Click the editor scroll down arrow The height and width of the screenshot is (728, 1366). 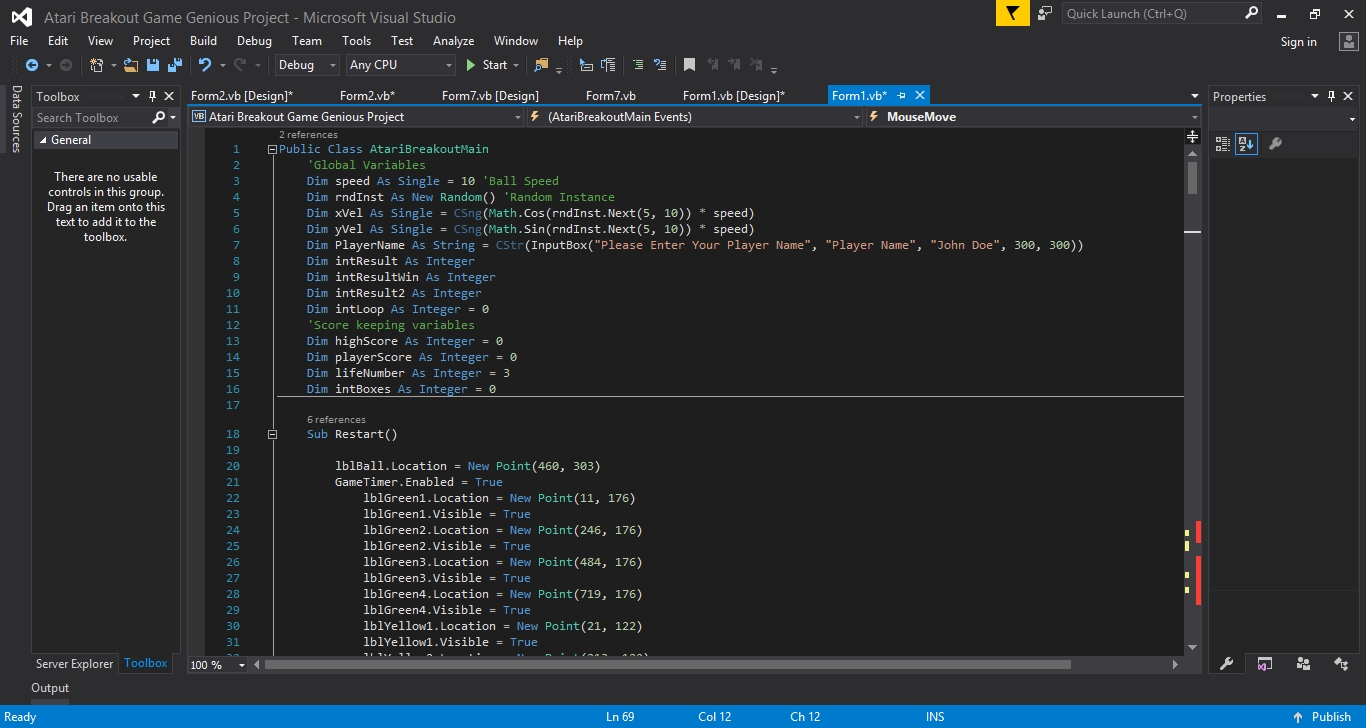coord(1192,647)
